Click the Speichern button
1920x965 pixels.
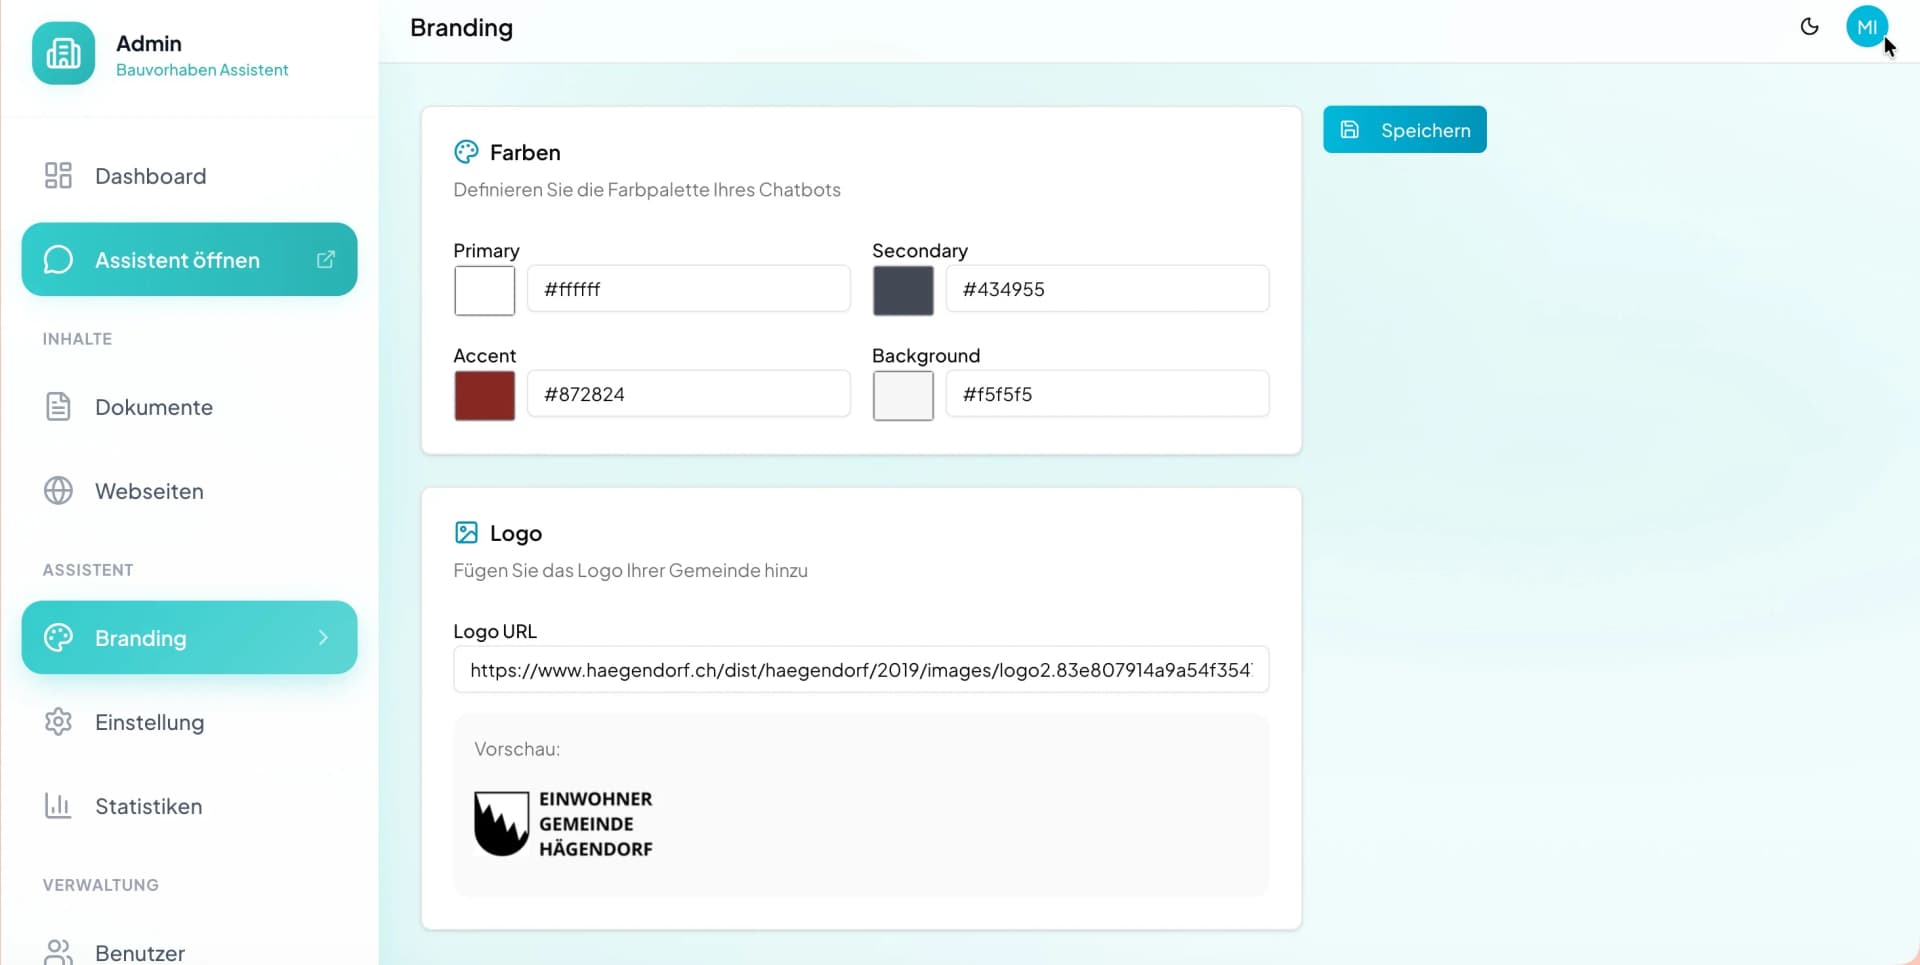point(1404,130)
